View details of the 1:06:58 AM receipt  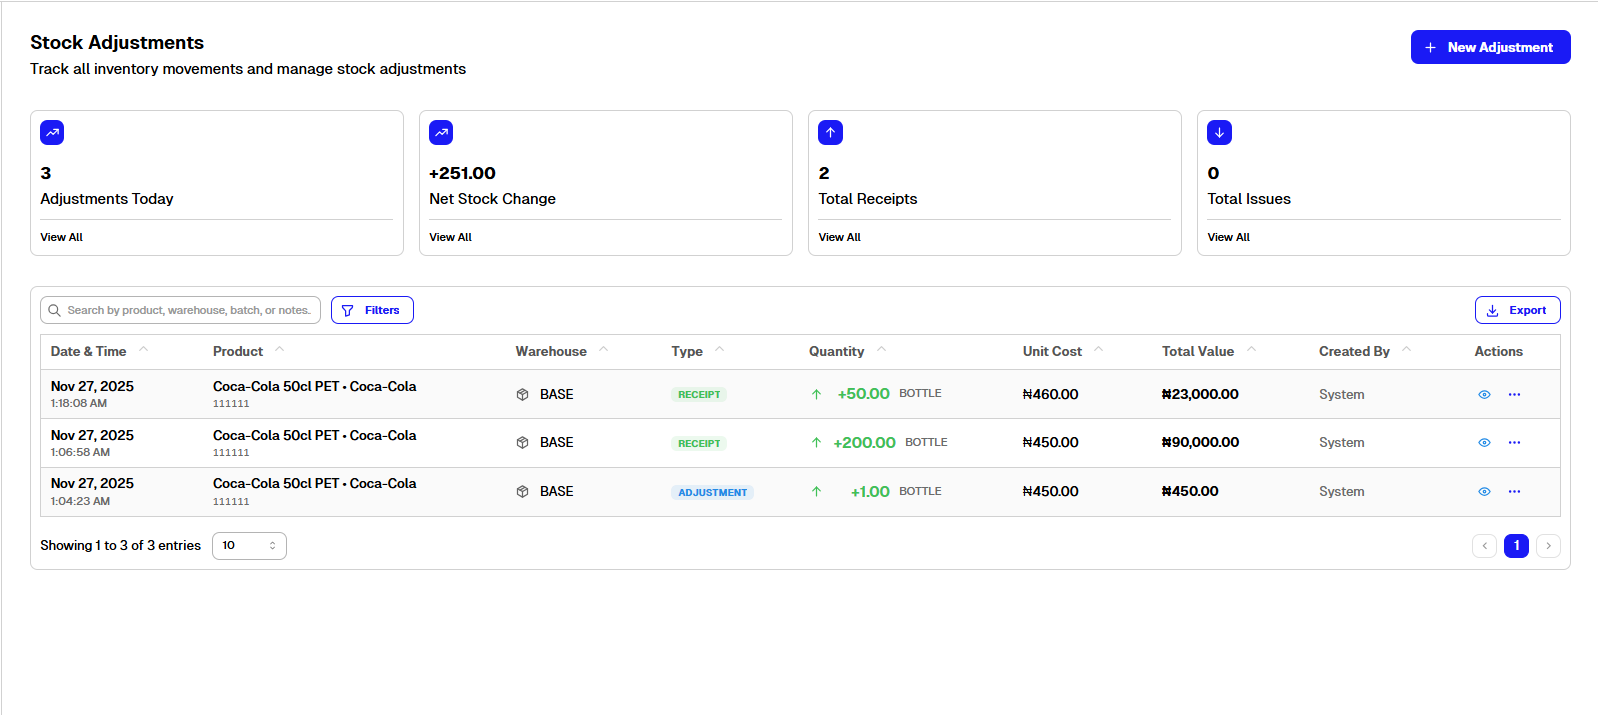coord(1484,442)
